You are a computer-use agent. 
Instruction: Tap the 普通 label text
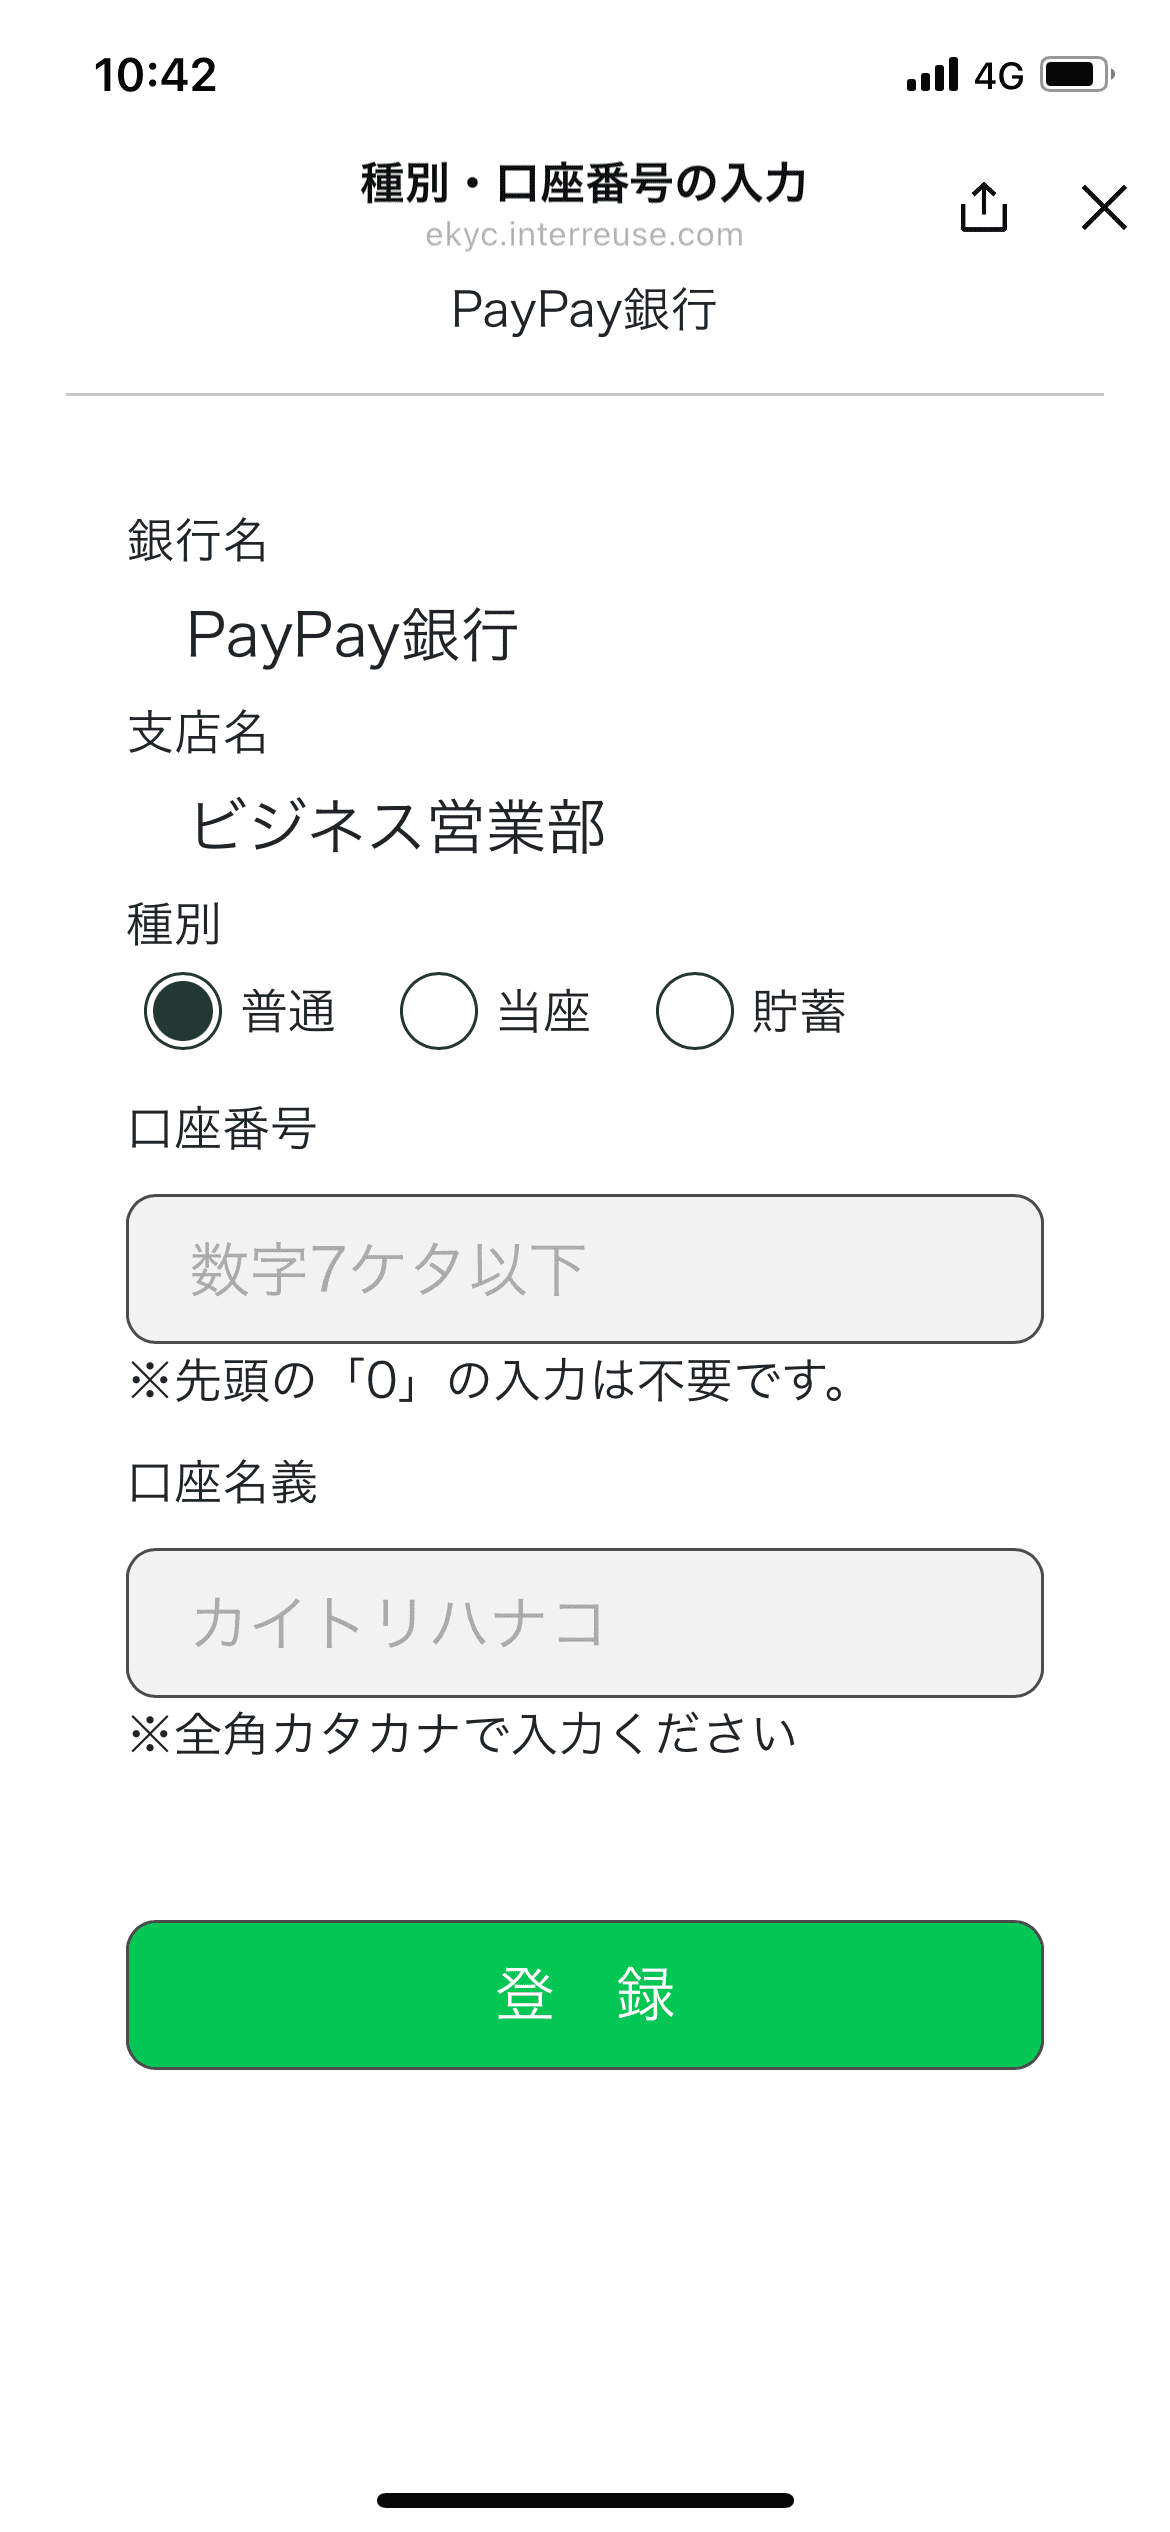289,1011
